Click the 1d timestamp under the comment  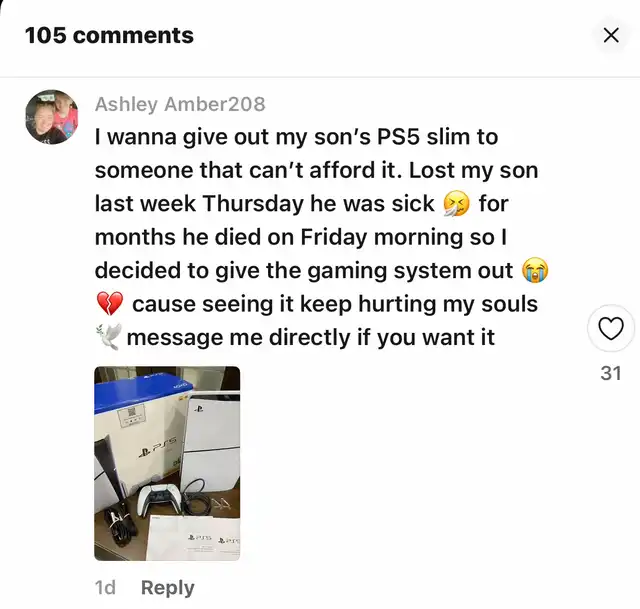click(105, 588)
